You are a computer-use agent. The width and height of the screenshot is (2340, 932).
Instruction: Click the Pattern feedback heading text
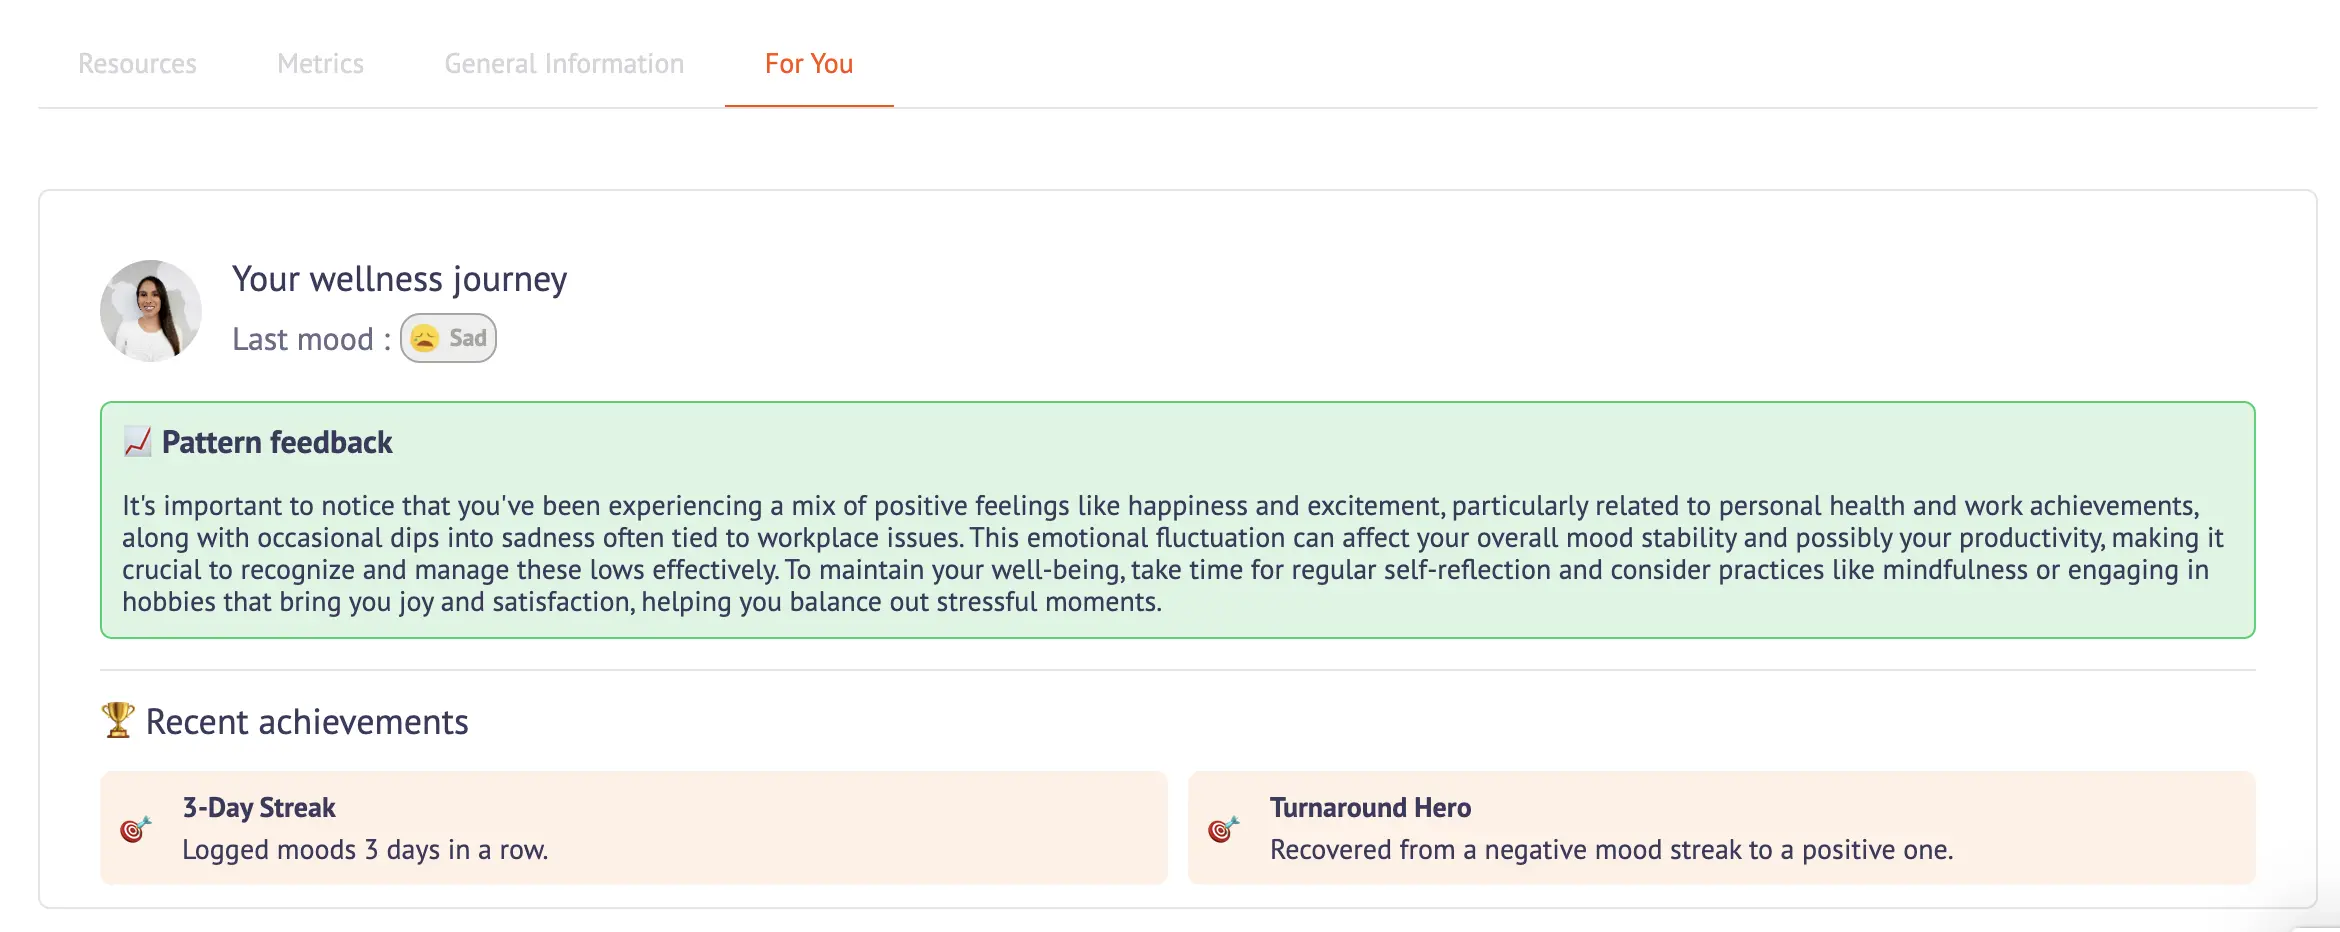click(277, 442)
